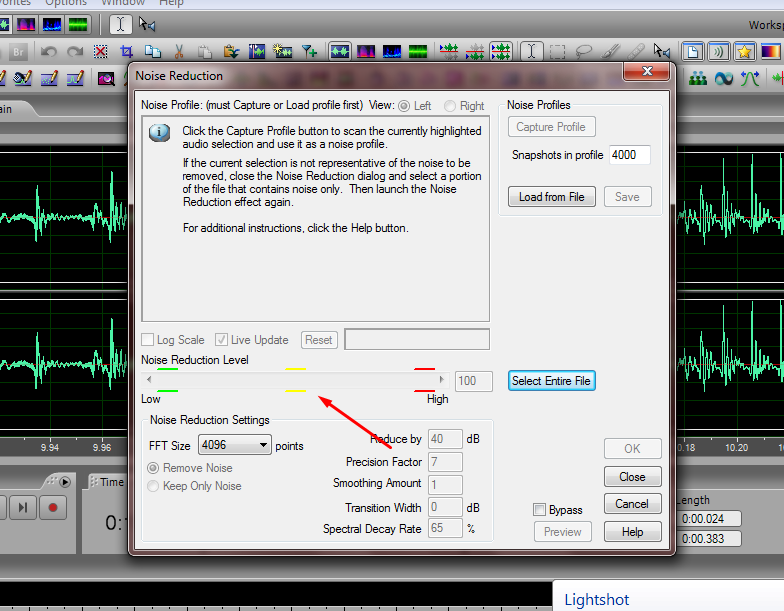Click the Save profile button
This screenshot has width=784, height=611.
(628, 197)
